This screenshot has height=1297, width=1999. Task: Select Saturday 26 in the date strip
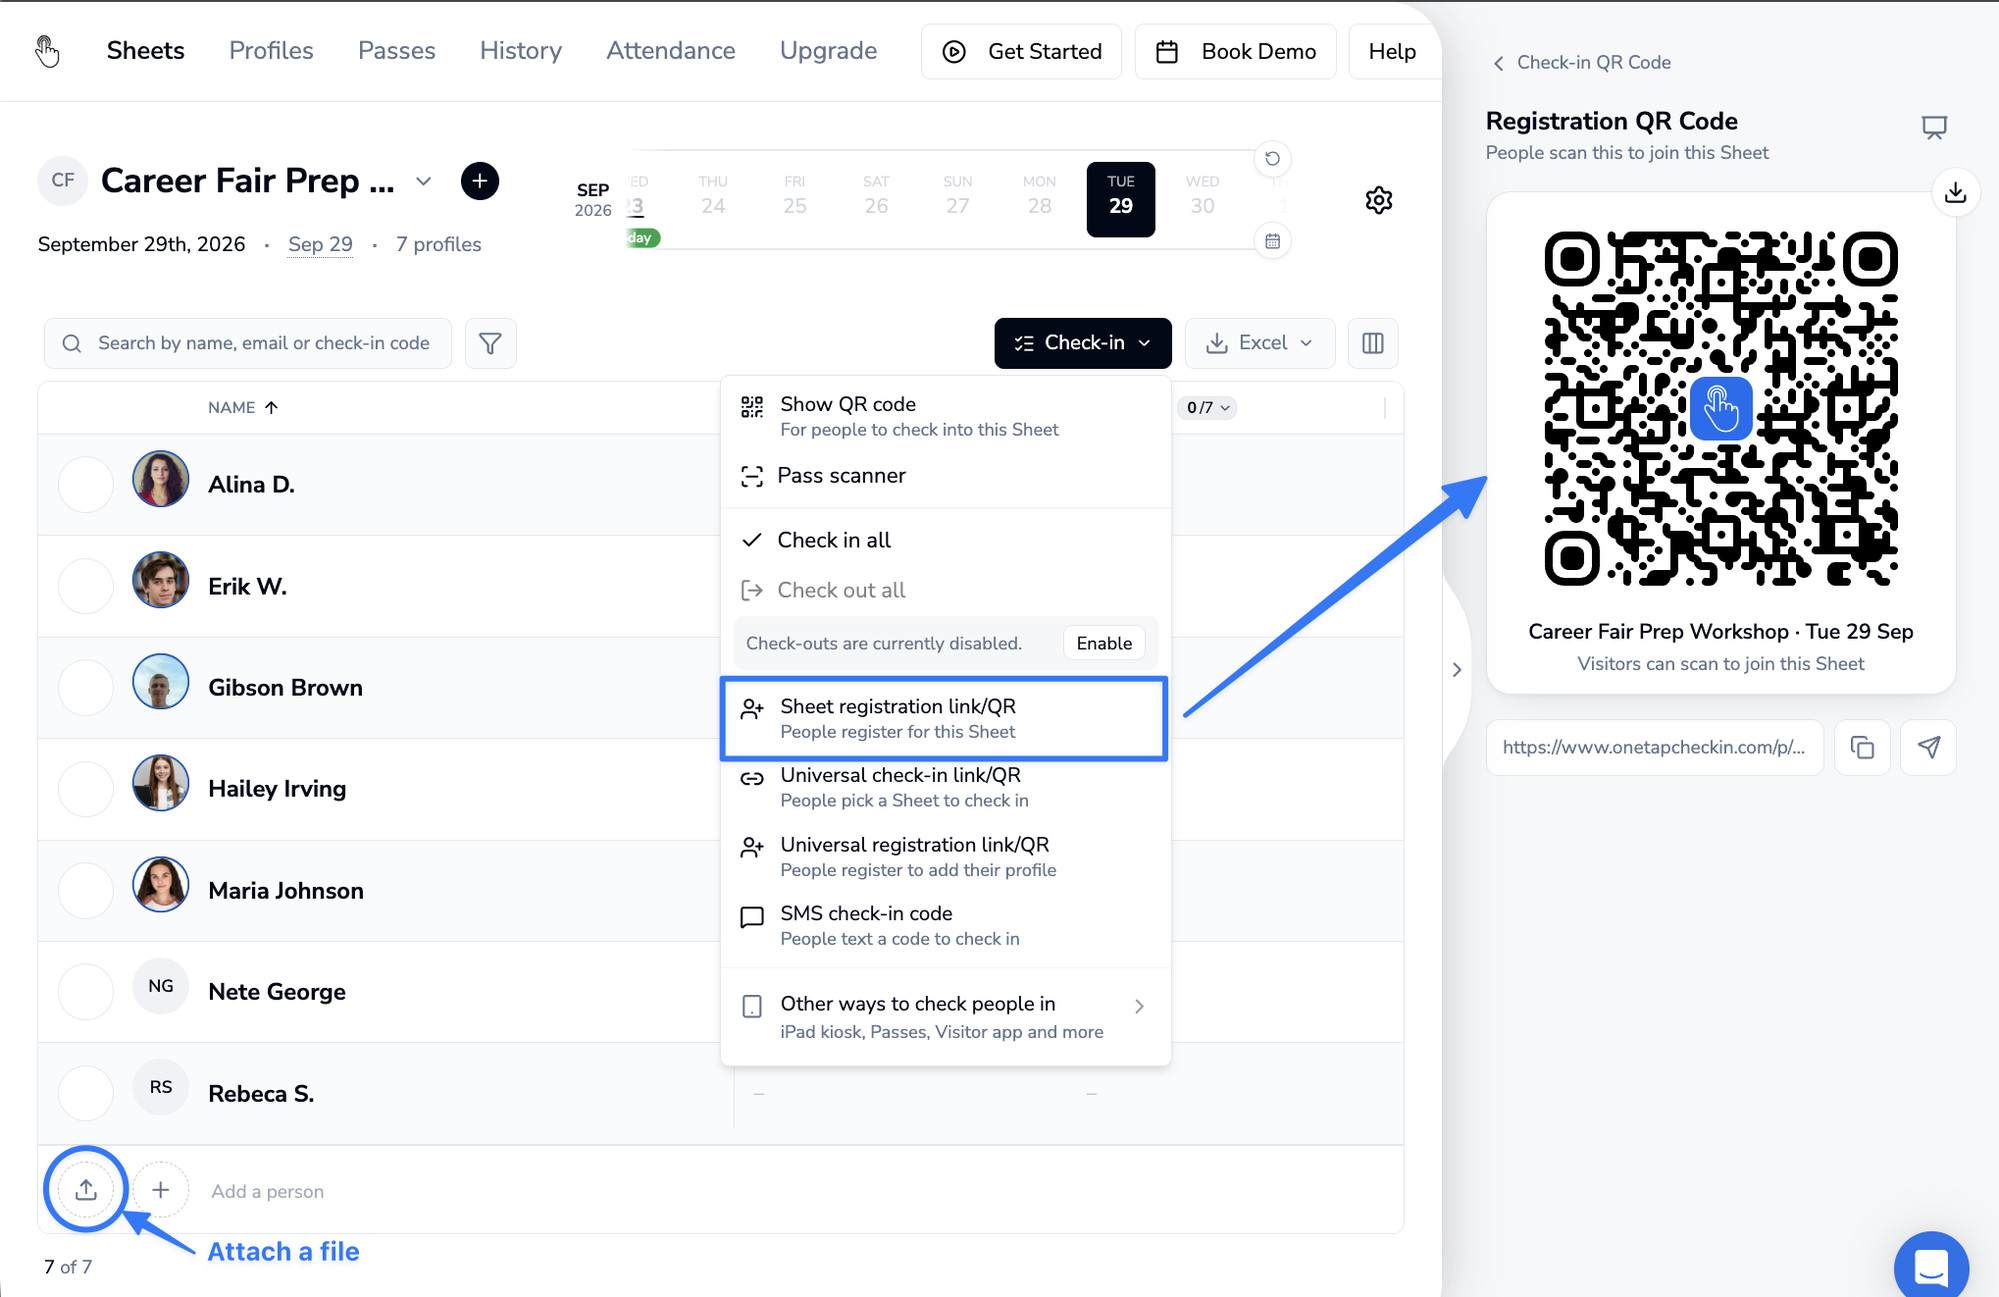coord(876,196)
